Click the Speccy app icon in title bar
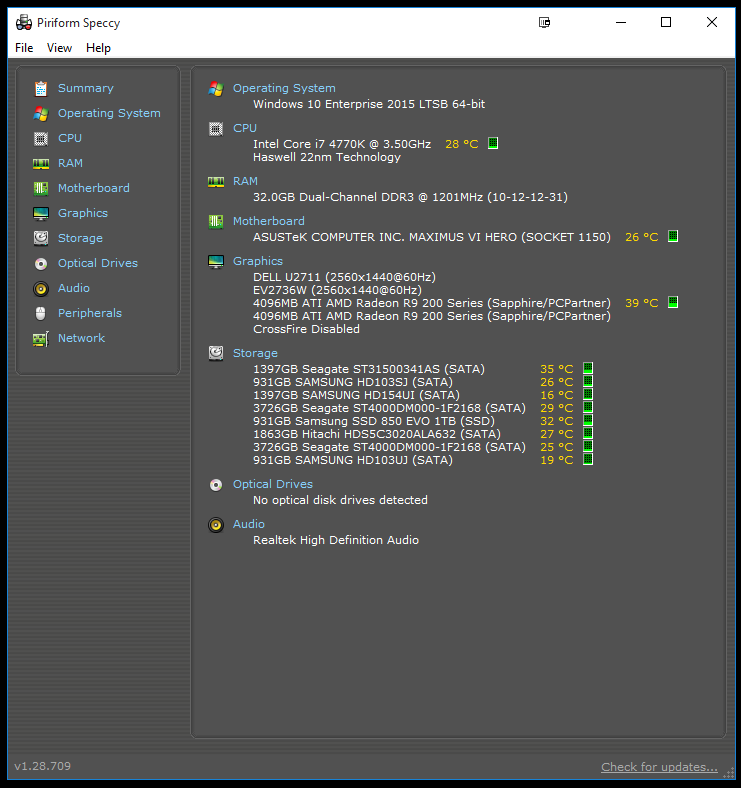741x788 pixels. tap(24, 23)
